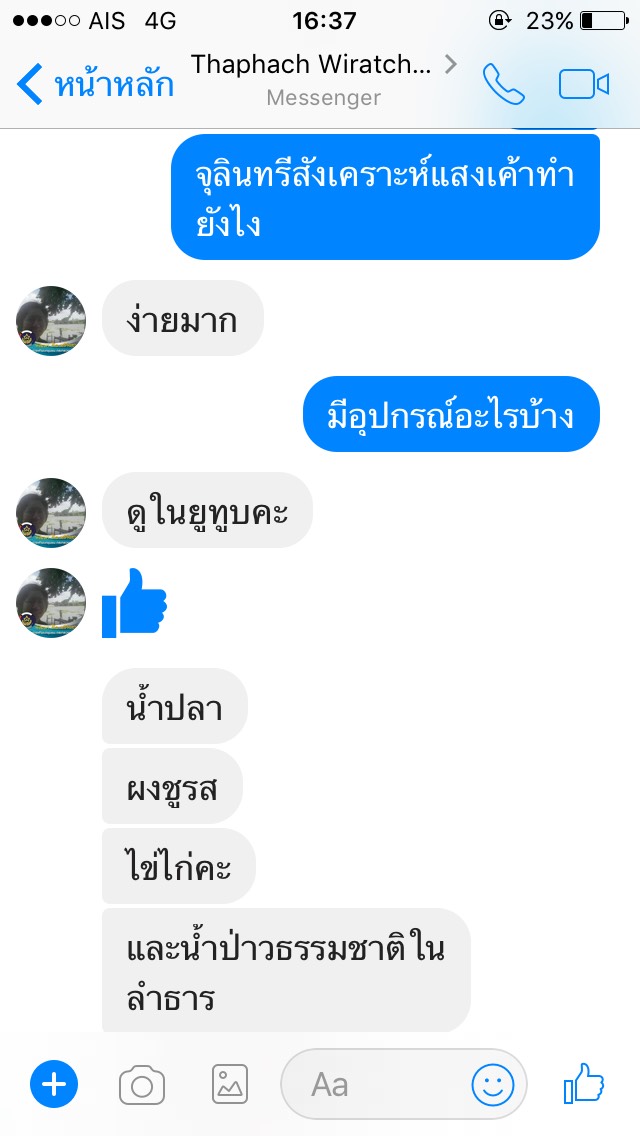Select the message bubble น้ำปลา
Viewport: 640px width, 1136px height.
pos(175,706)
